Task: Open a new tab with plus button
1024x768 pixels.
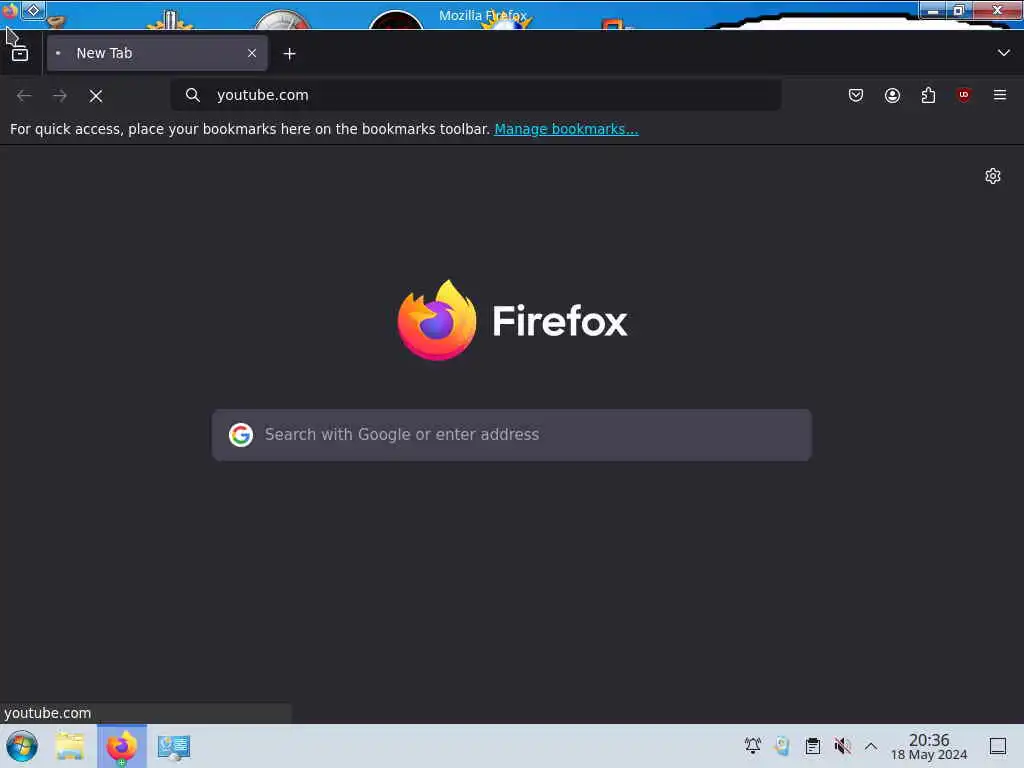Action: (289, 54)
